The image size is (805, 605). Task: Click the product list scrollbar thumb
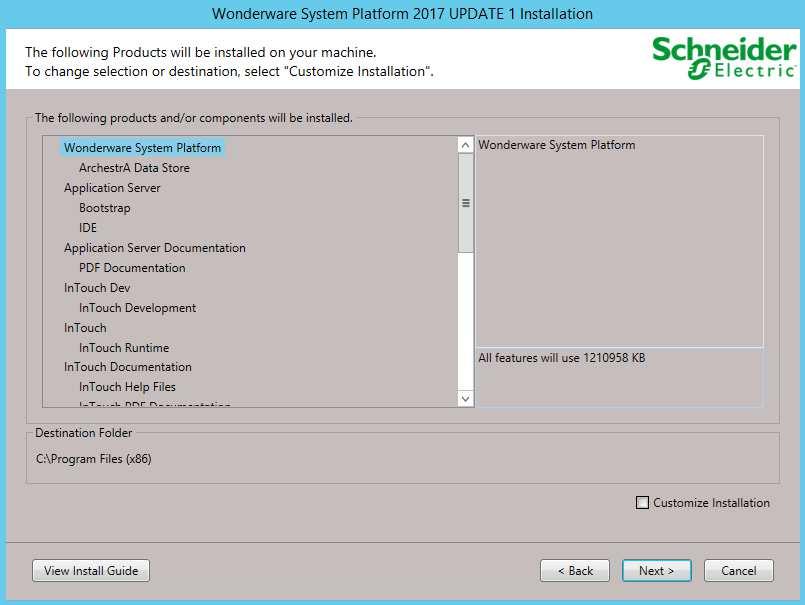465,203
